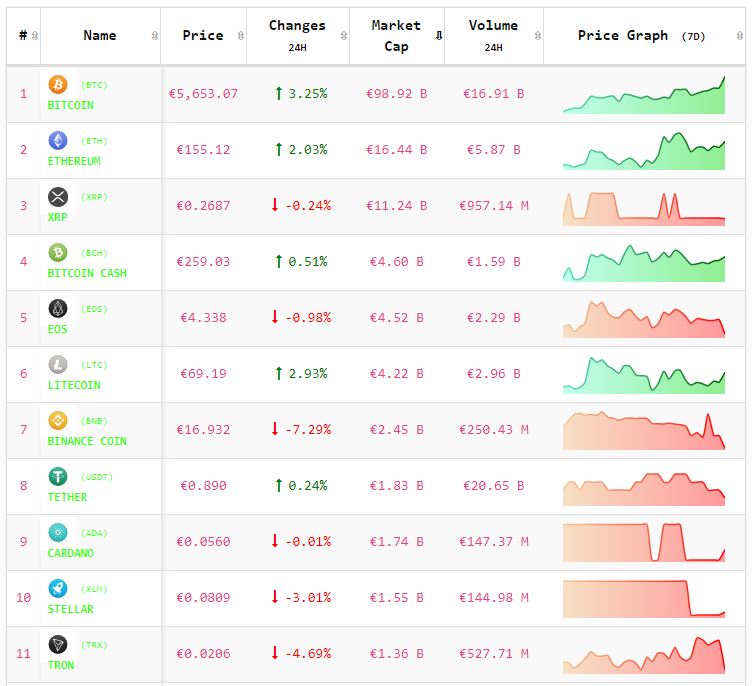Screen dimensions: 754x686
Task: Open the Ethereum 7-day price graph
Action: [644, 151]
